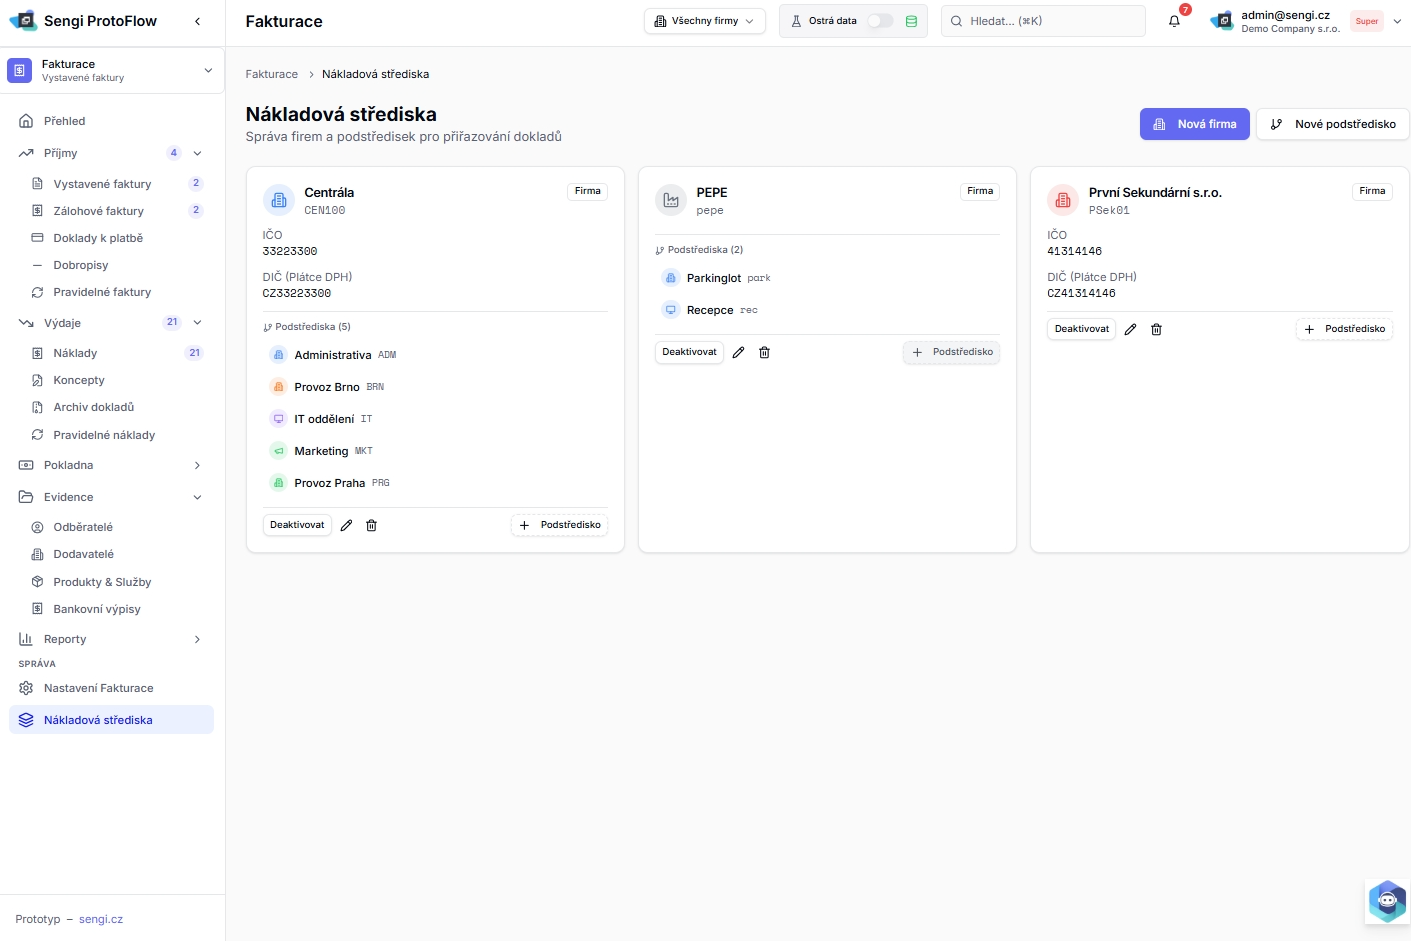This screenshot has height=941, width=1411.
Task: Toggle the Ostrá data switch
Action: (879, 21)
